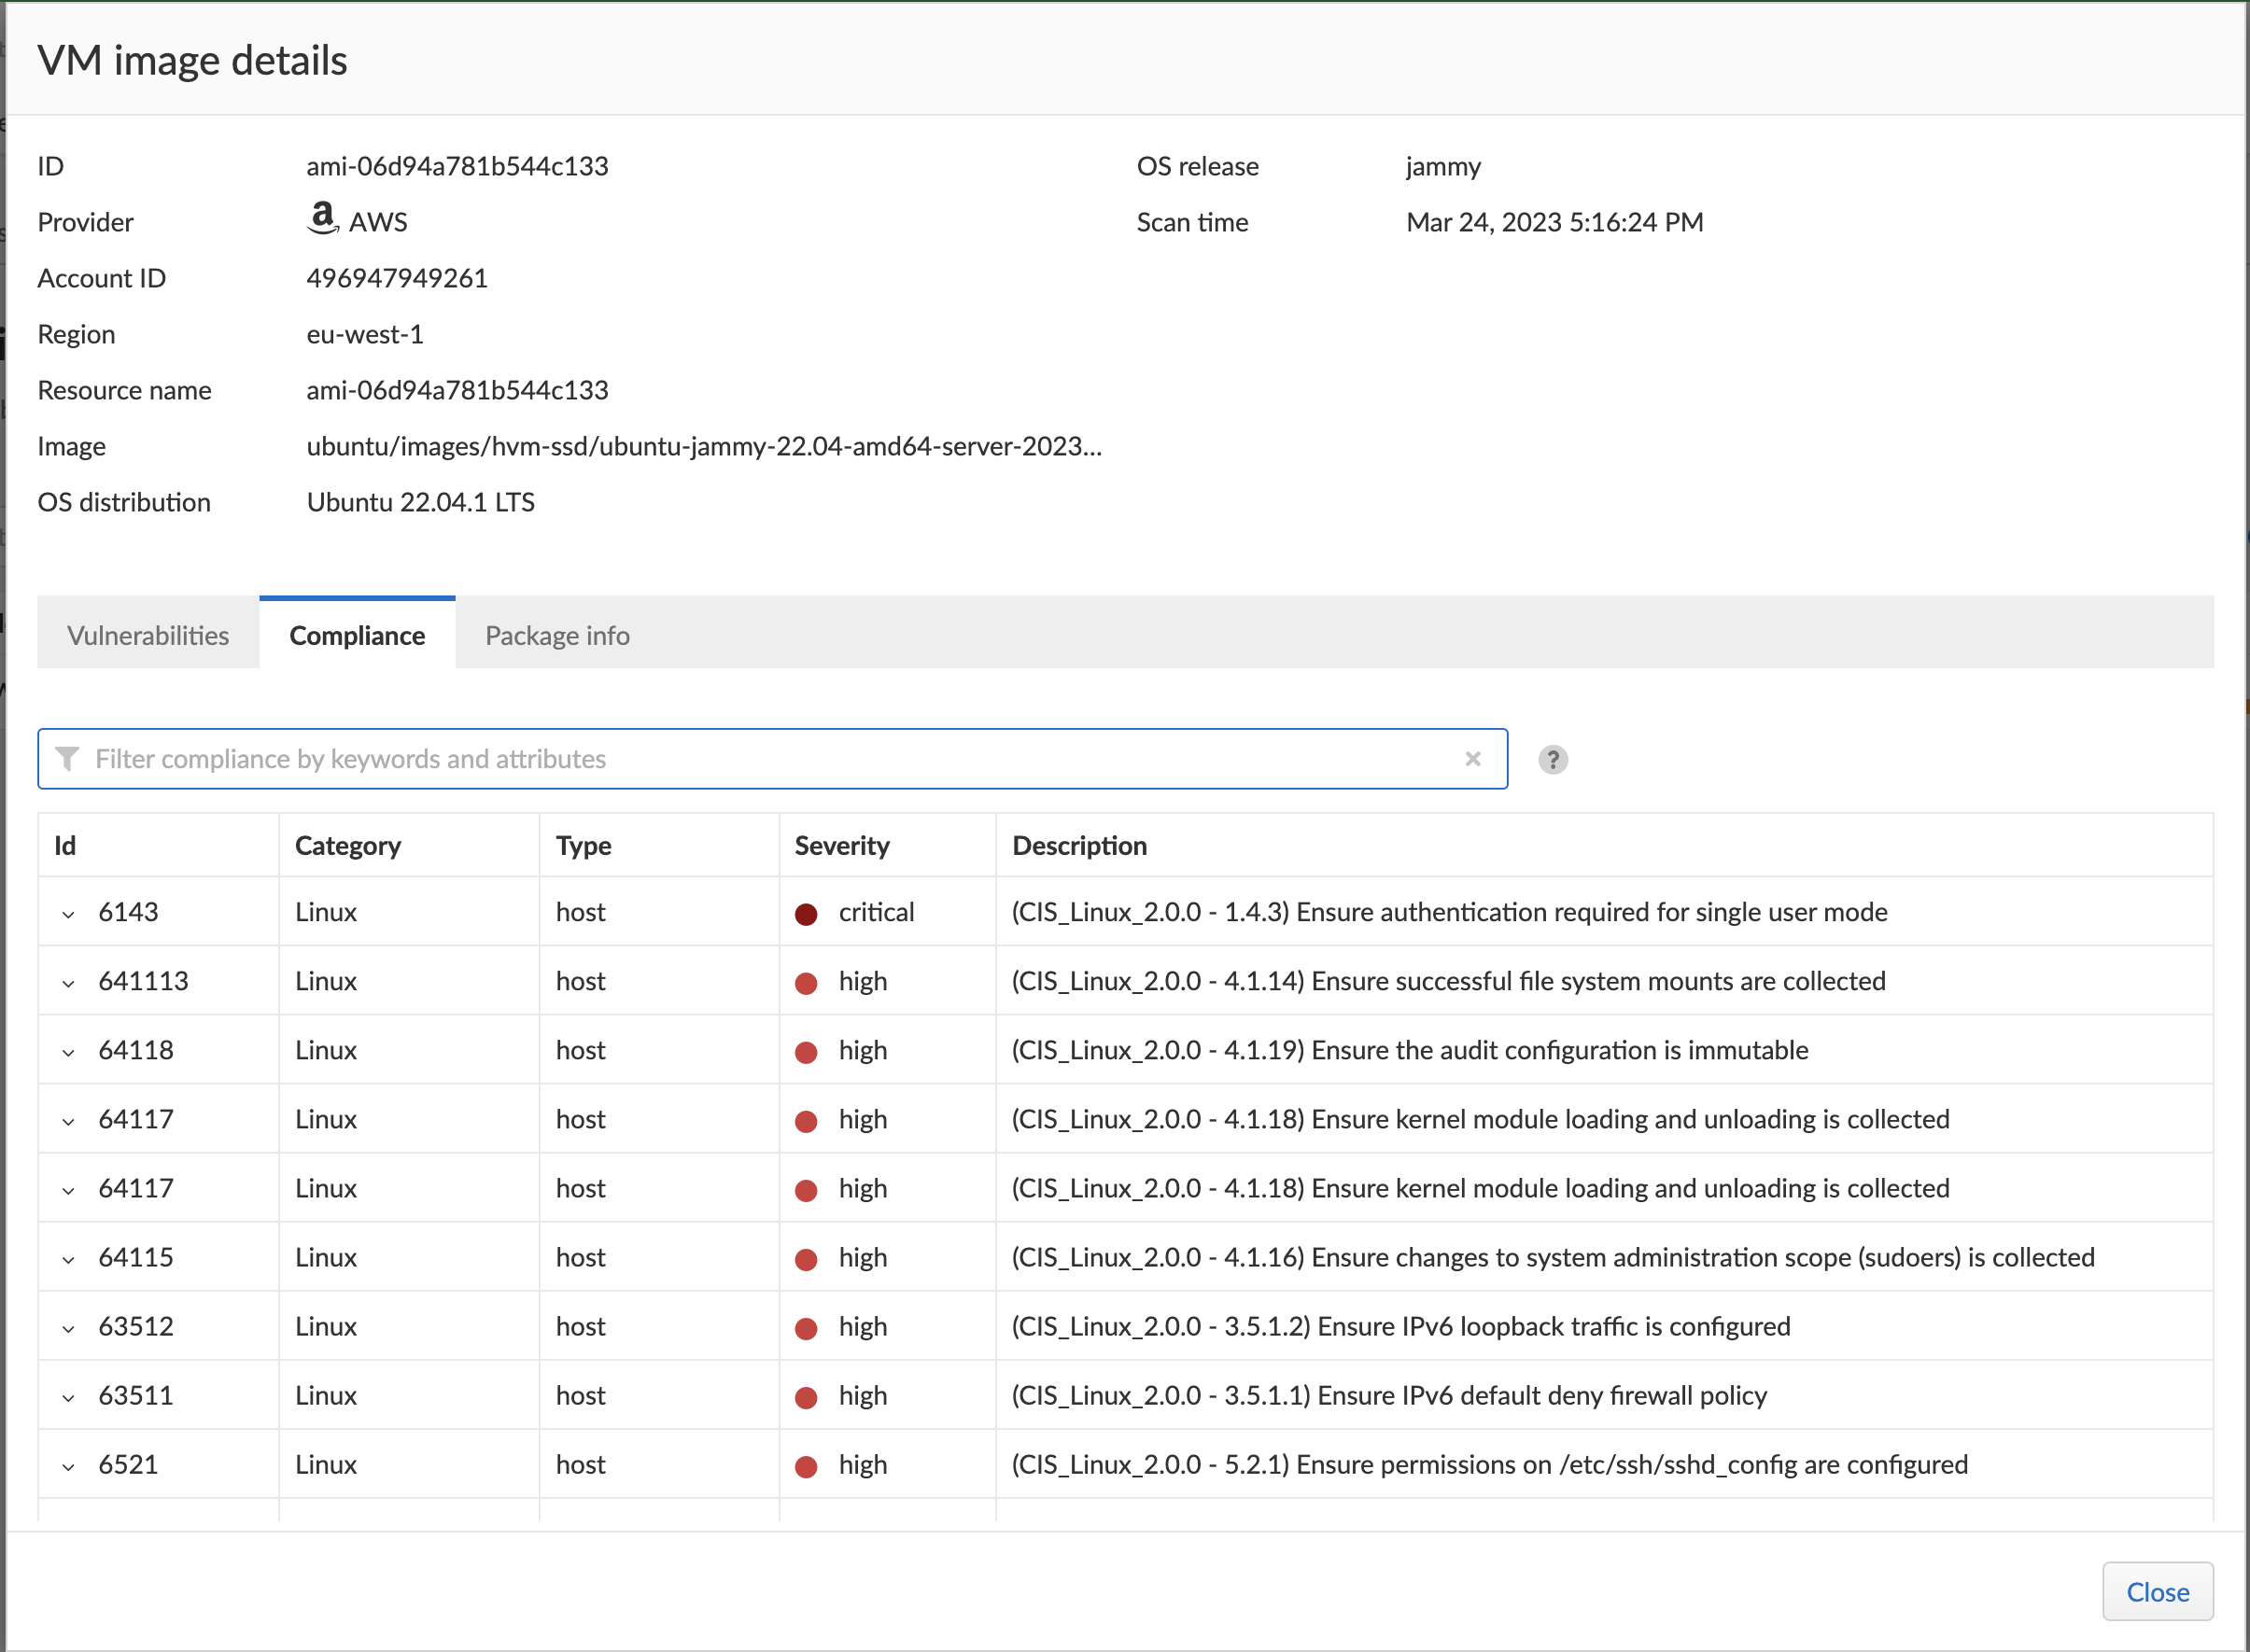Click the description about single user mode authentication
The height and width of the screenshot is (1652, 2250).
point(1449,912)
